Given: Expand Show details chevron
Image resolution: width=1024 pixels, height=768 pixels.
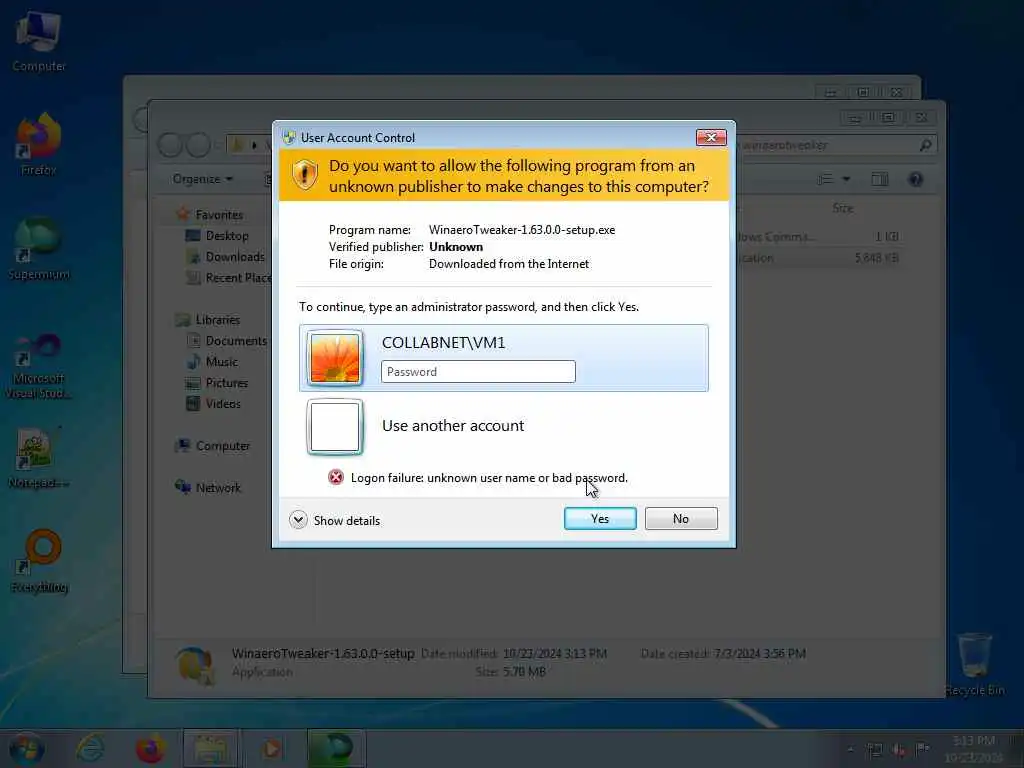Looking at the screenshot, I should pos(298,520).
